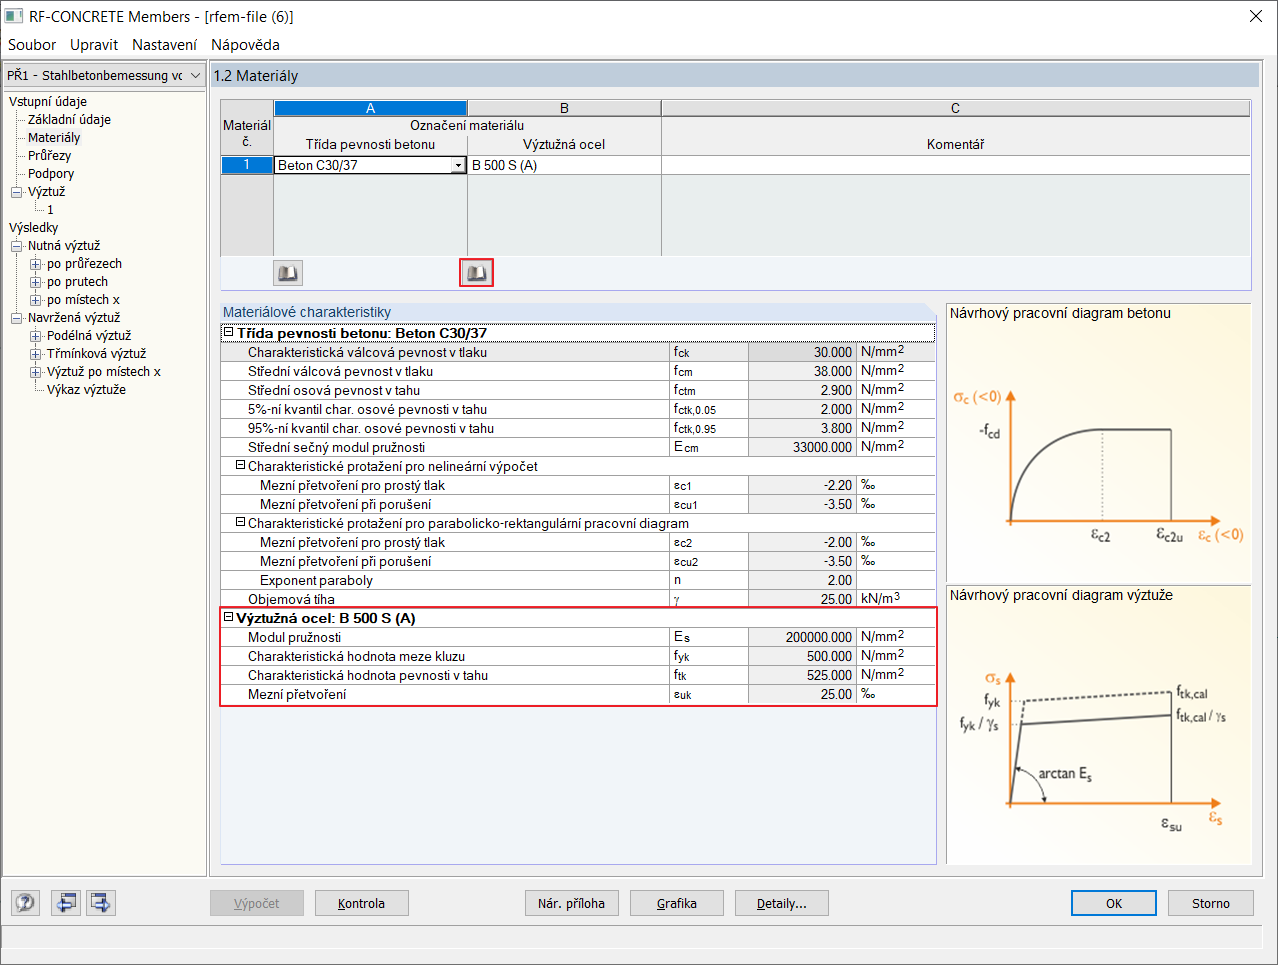The height and width of the screenshot is (965, 1278).
Task: Click the Kontrola button
Action: [362, 903]
